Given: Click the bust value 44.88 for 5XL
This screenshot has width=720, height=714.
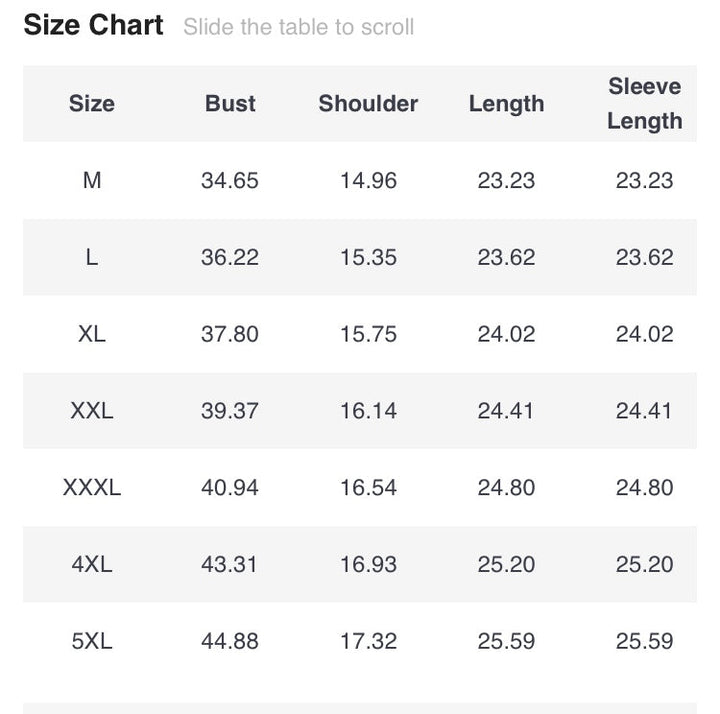Looking at the screenshot, I should [230, 641].
